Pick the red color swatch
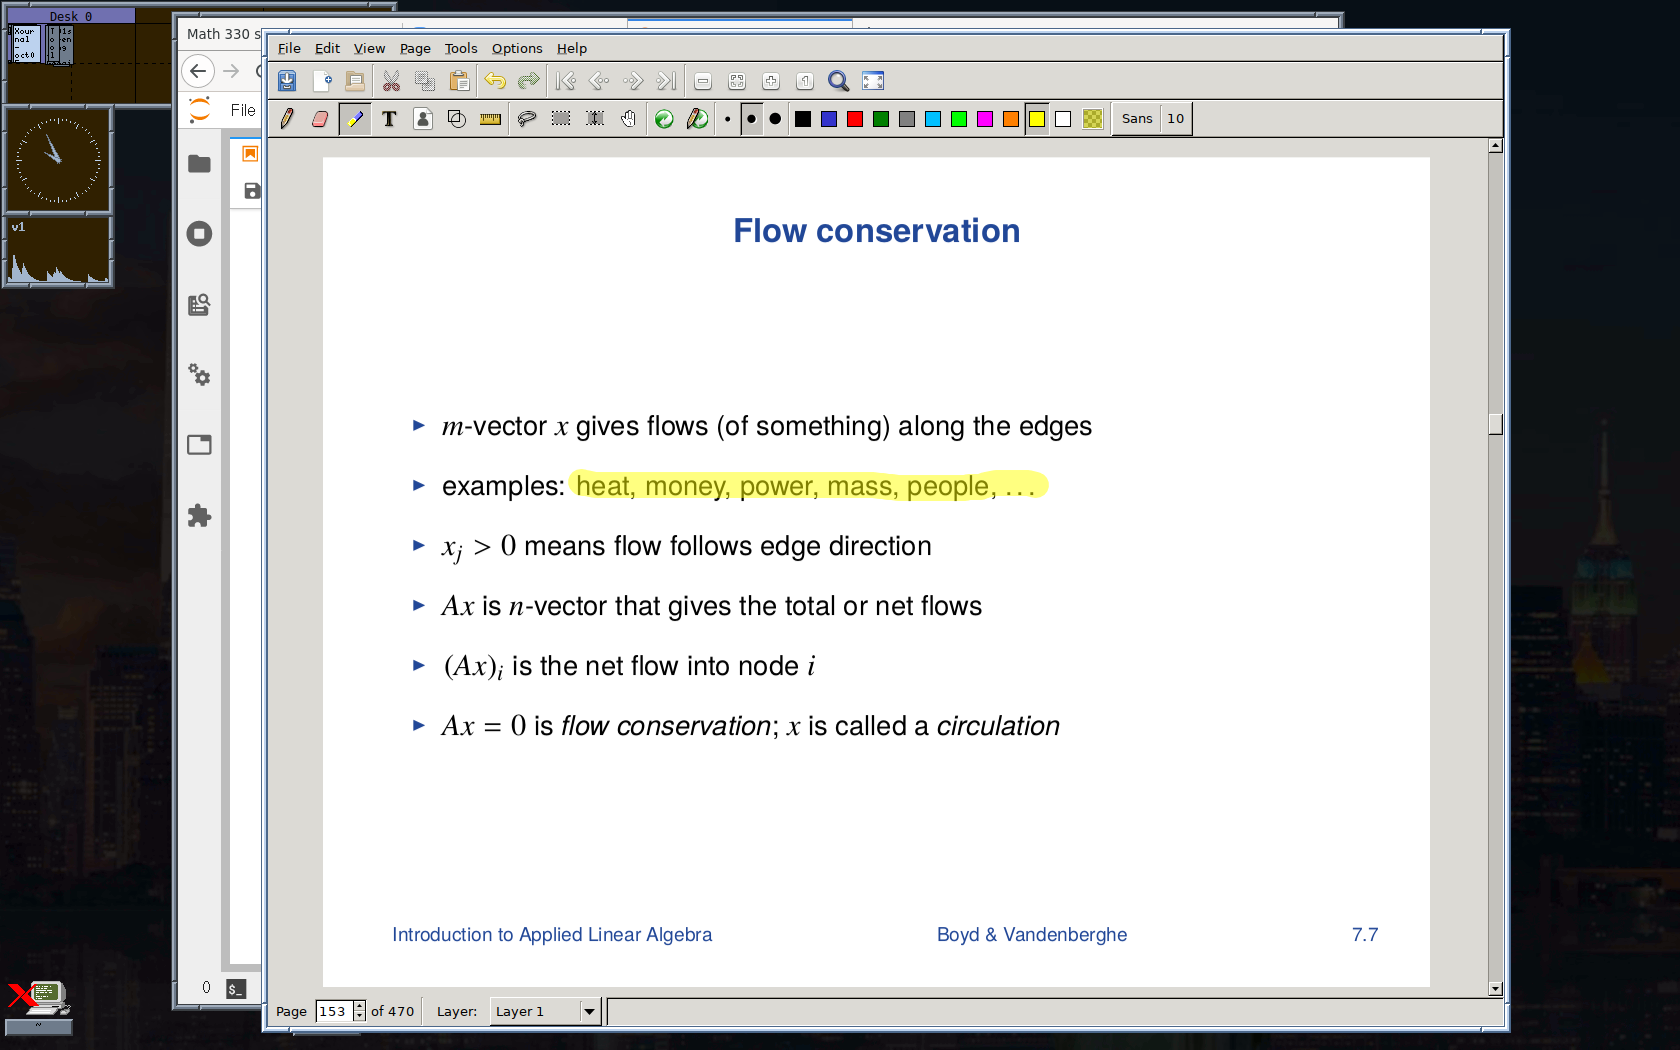Screen dimensions: 1680x1050 tap(855, 119)
